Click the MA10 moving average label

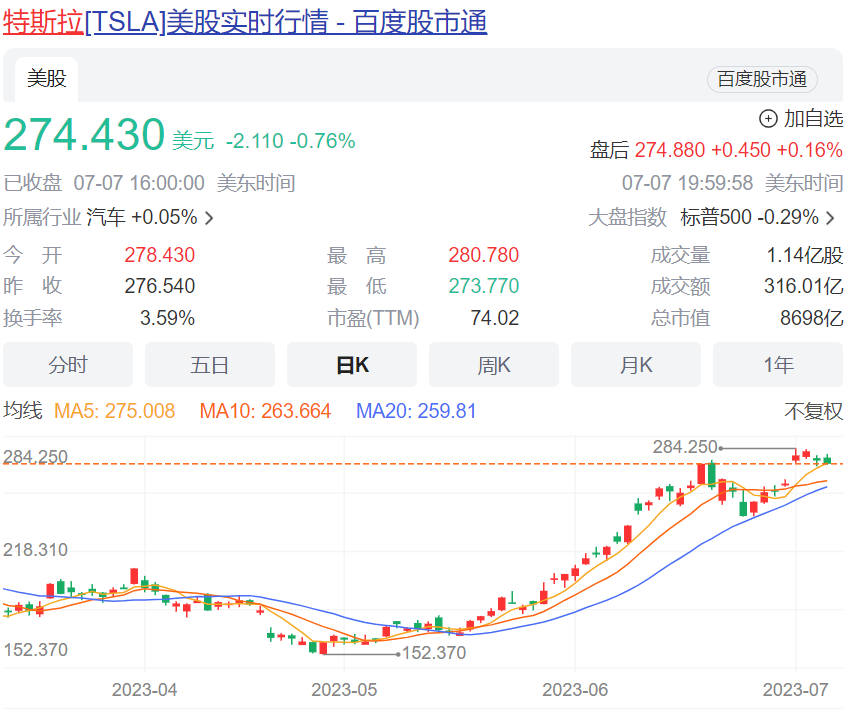coord(265,411)
